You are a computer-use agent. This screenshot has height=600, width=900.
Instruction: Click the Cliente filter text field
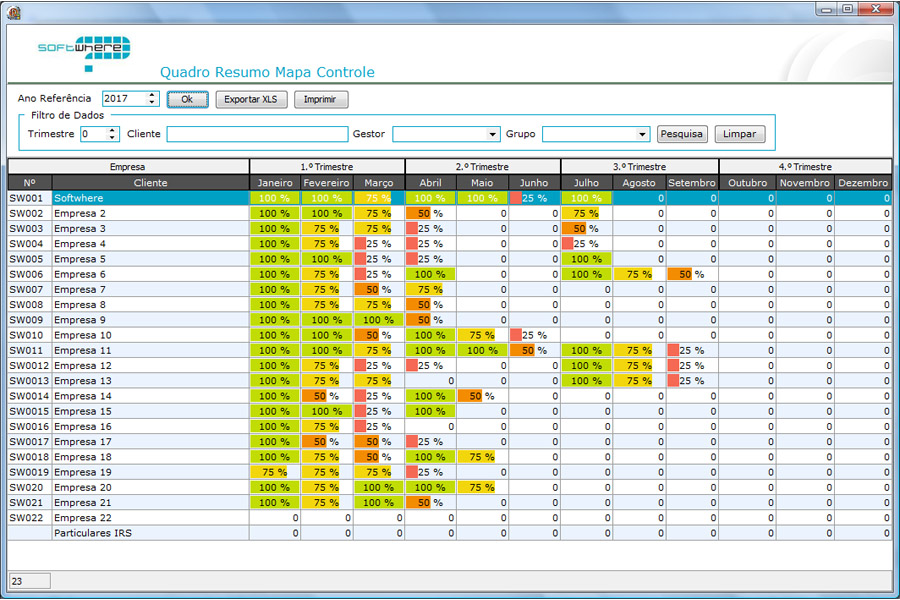click(257, 134)
